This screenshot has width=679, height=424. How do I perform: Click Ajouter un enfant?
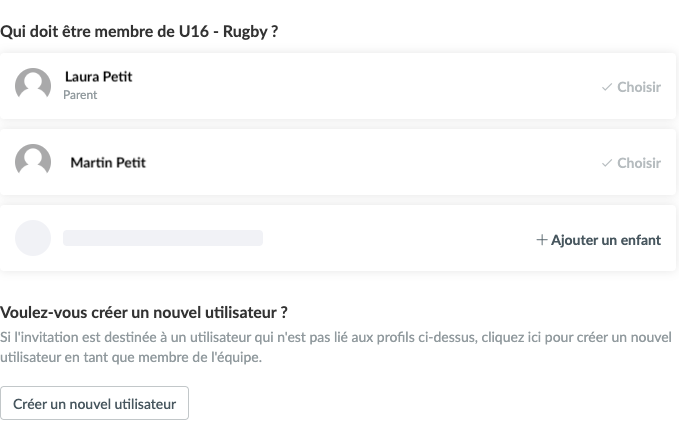coord(598,240)
